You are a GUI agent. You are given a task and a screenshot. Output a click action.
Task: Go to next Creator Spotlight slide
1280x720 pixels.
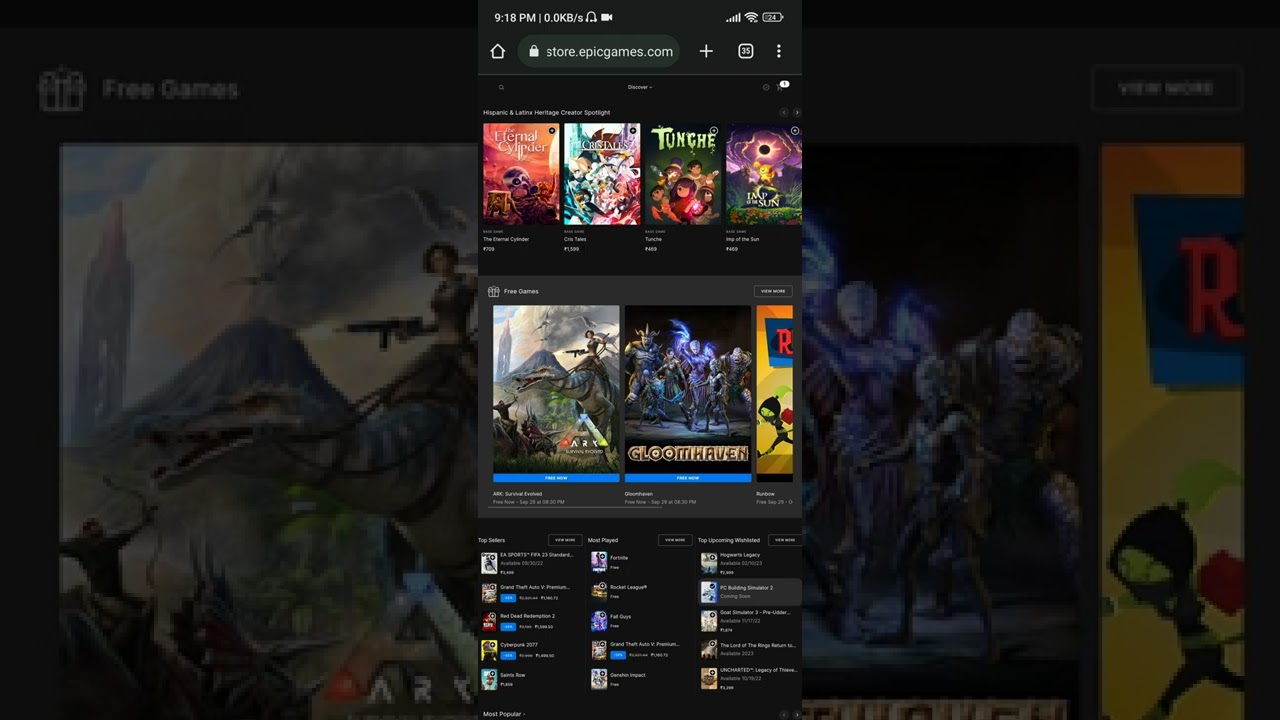pyautogui.click(x=797, y=113)
